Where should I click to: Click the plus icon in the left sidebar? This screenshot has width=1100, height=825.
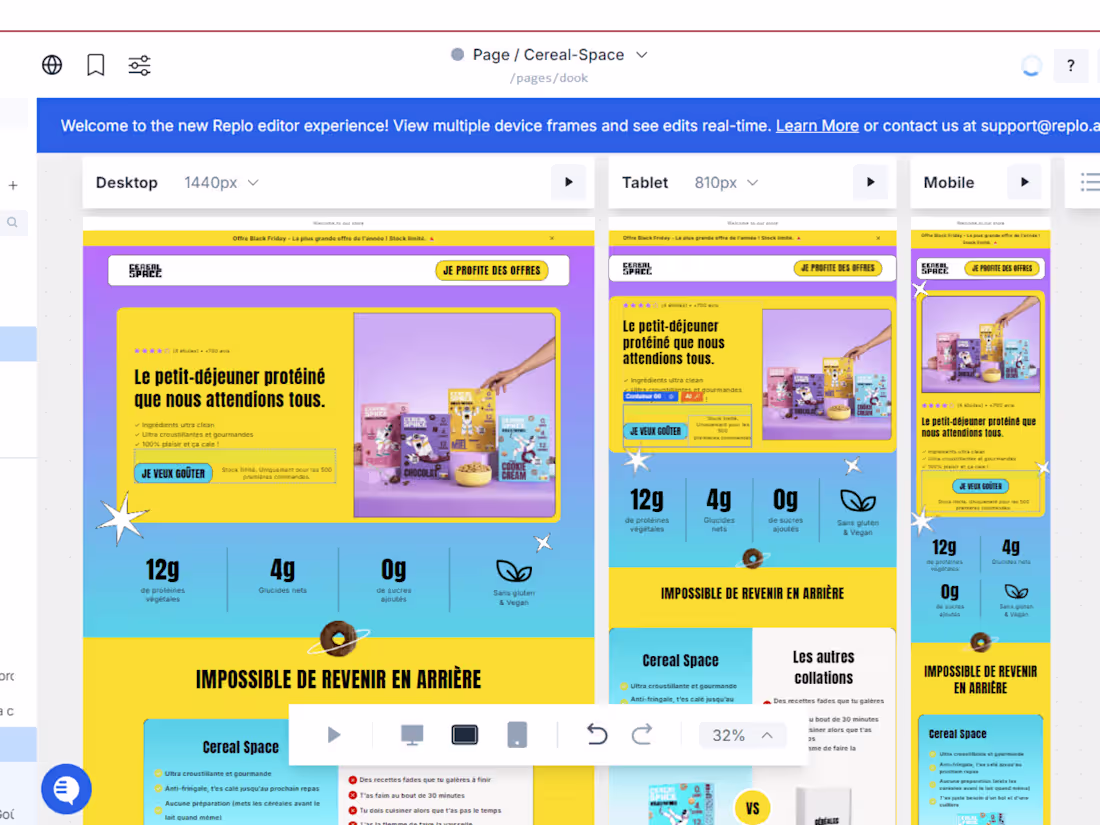click(x=13, y=185)
